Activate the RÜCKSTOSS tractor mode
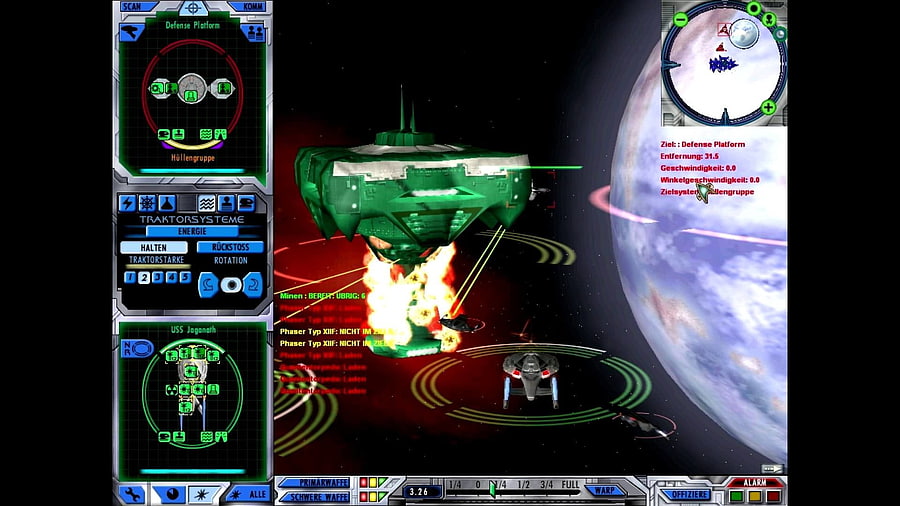Image resolution: width=900 pixels, height=506 pixels. tap(230, 247)
